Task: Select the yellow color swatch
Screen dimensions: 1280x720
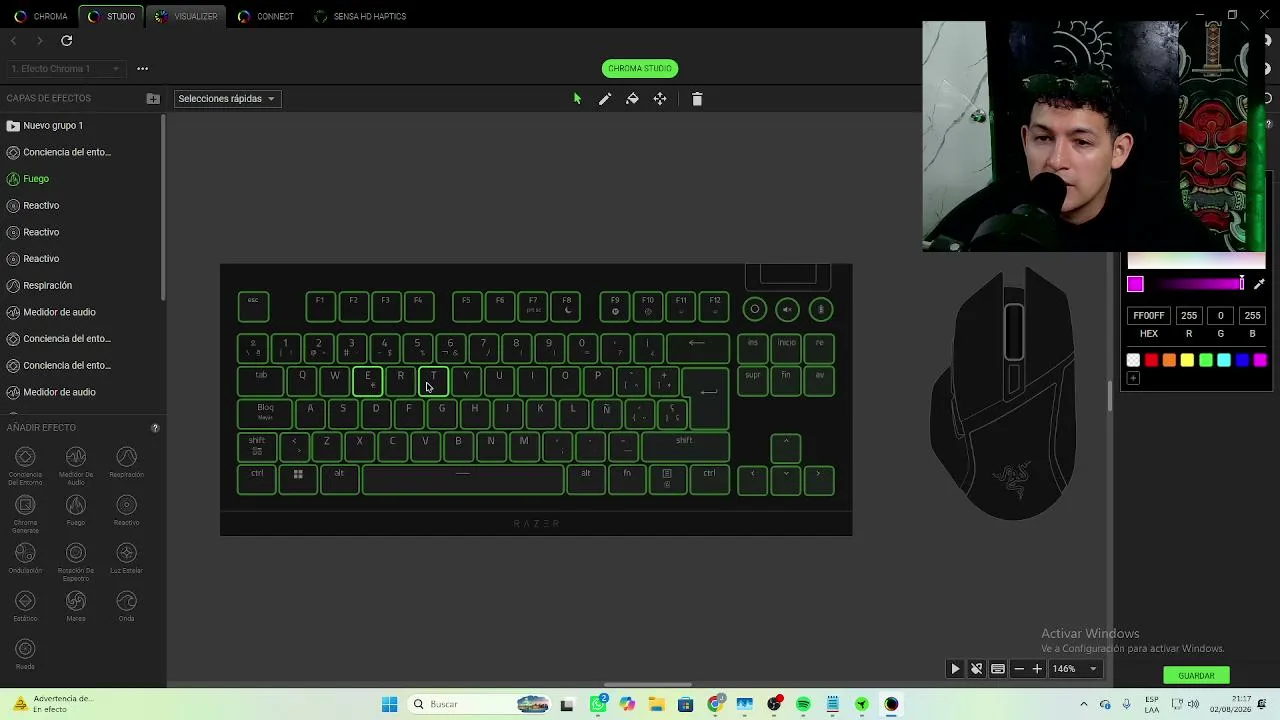Action: coord(1187,360)
